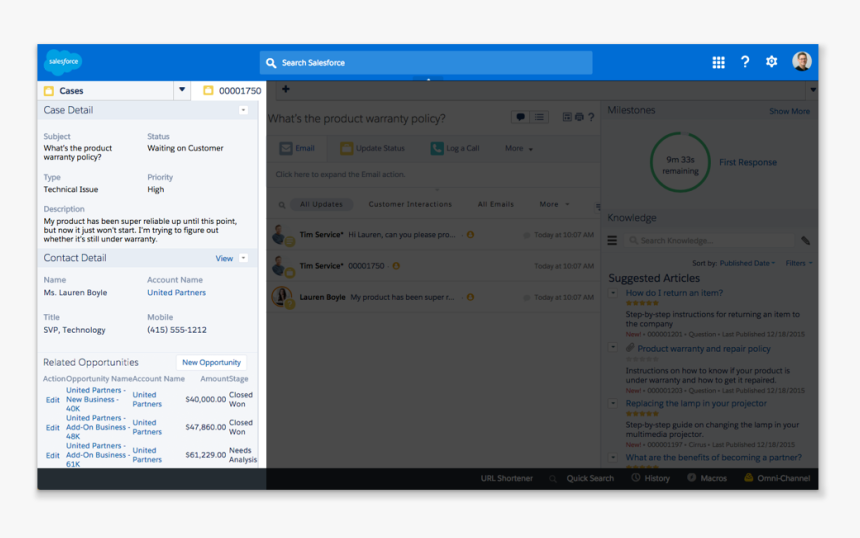Click the 9m 33s remaining progress ring
Viewport: 860px width, 538px height.
tap(680, 162)
